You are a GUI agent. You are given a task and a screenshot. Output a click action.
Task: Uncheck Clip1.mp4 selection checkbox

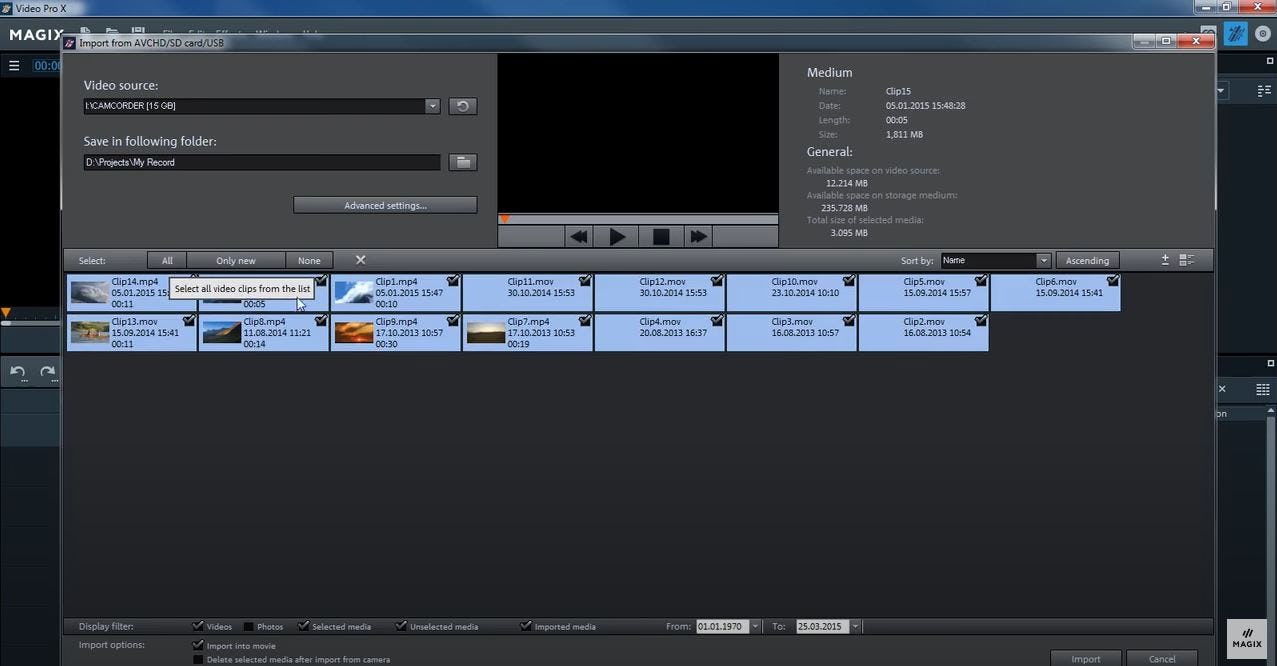pyautogui.click(x=453, y=281)
